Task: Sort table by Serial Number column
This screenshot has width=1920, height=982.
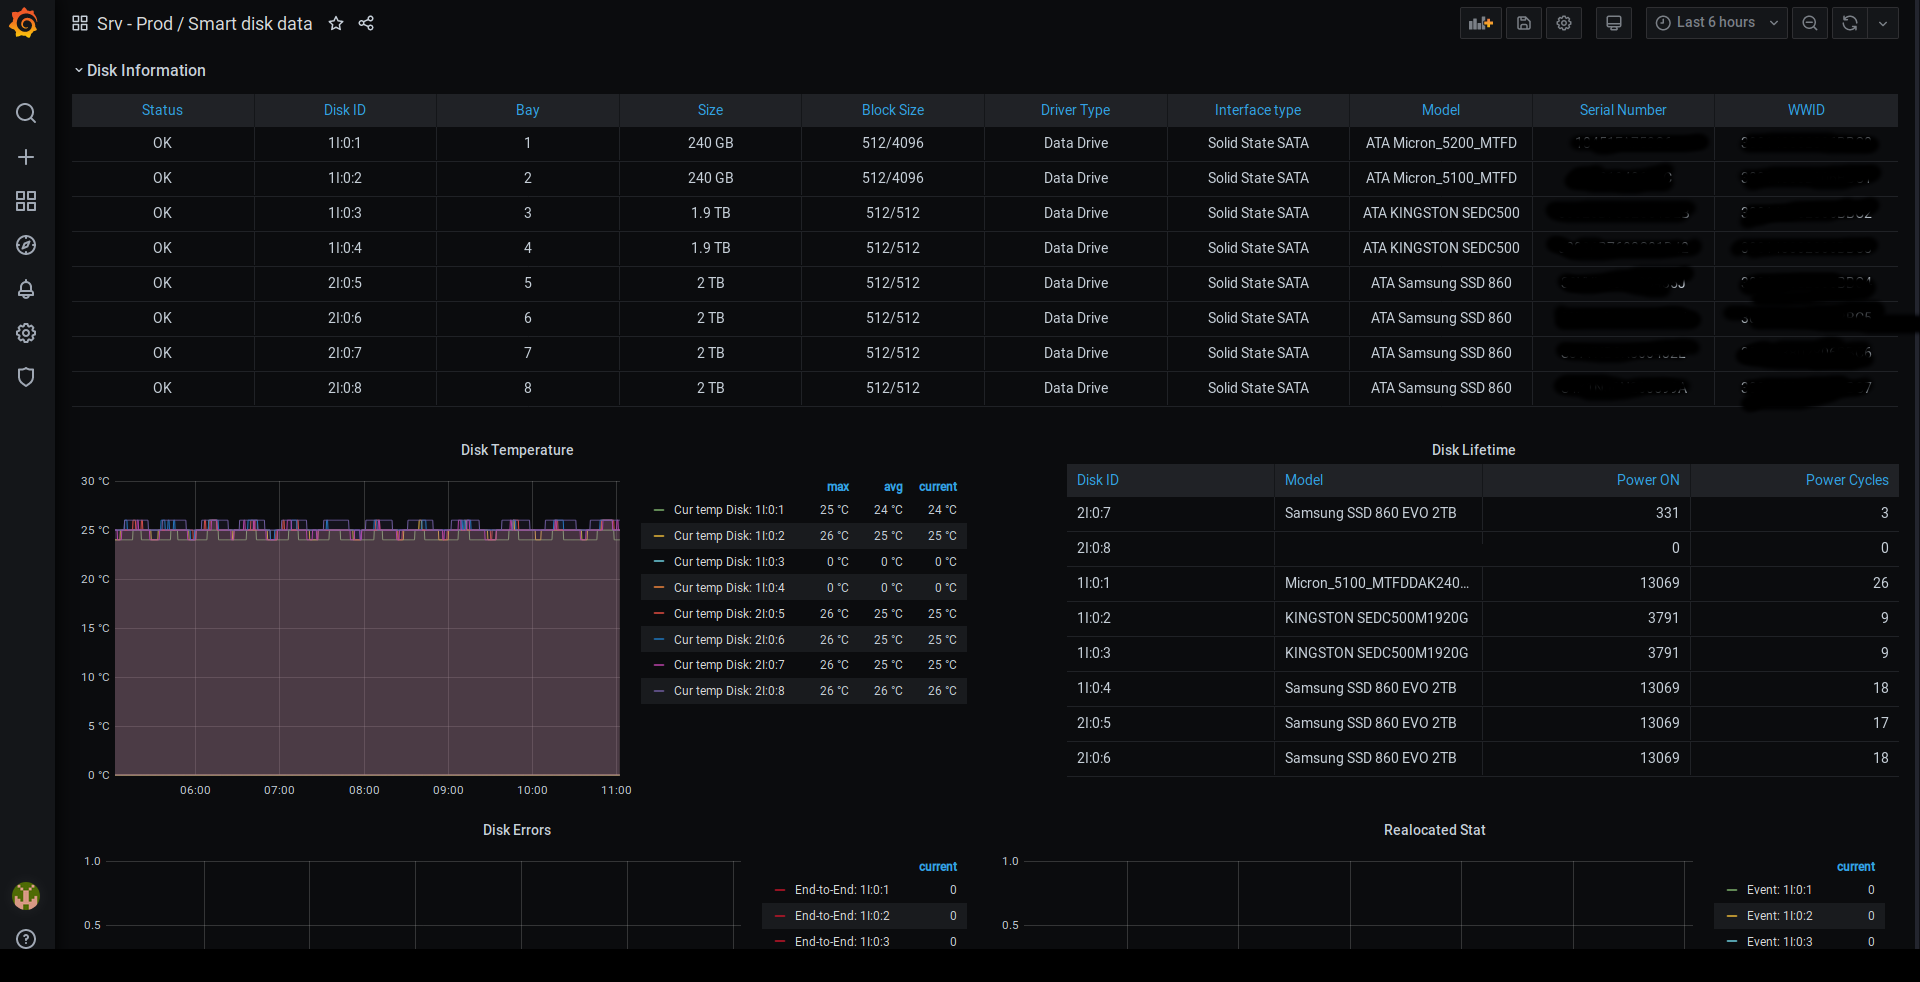Action: (x=1623, y=110)
